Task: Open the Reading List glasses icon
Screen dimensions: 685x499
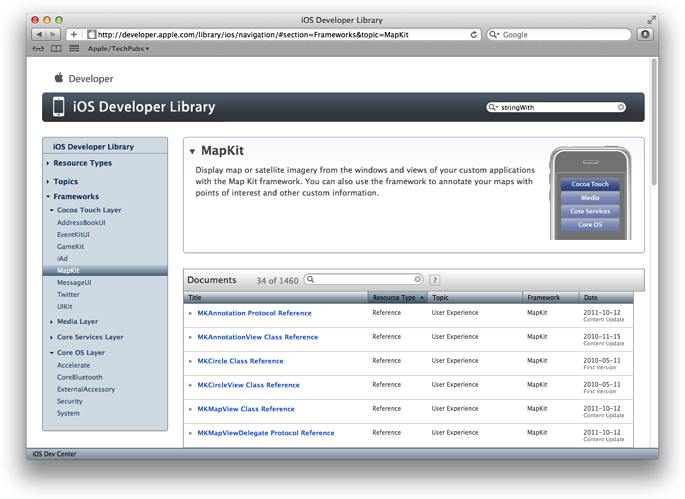Action: (38, 49)
